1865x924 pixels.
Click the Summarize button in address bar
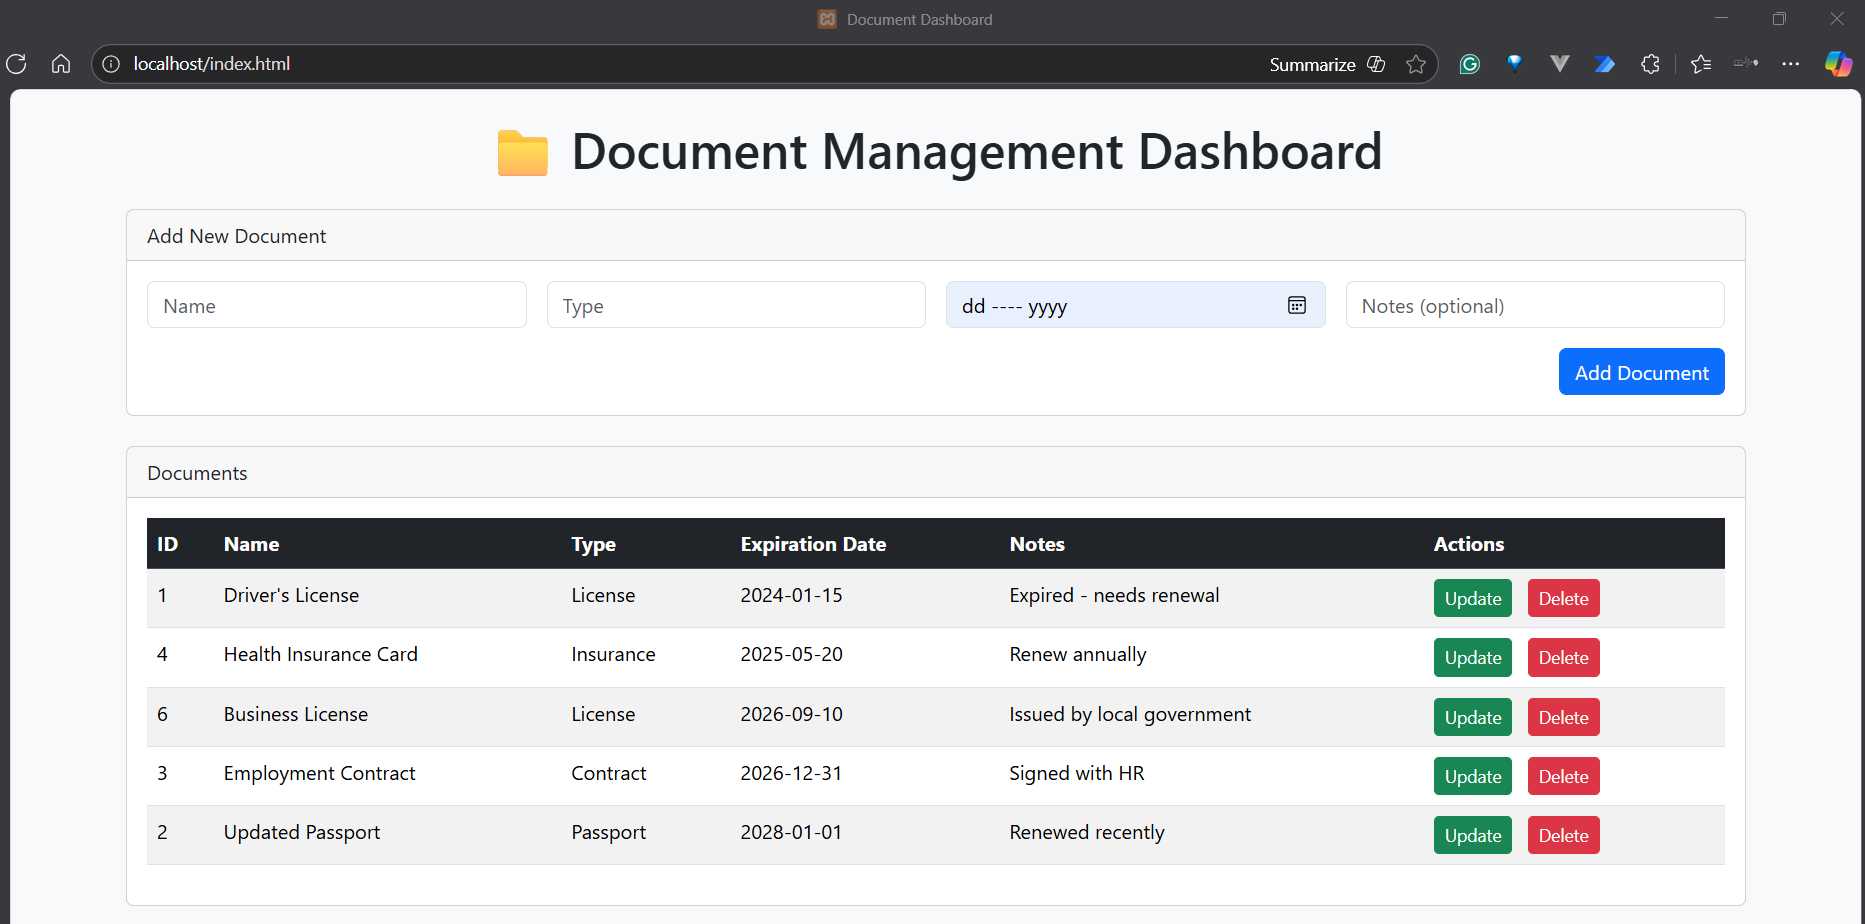coord(1326,64)
